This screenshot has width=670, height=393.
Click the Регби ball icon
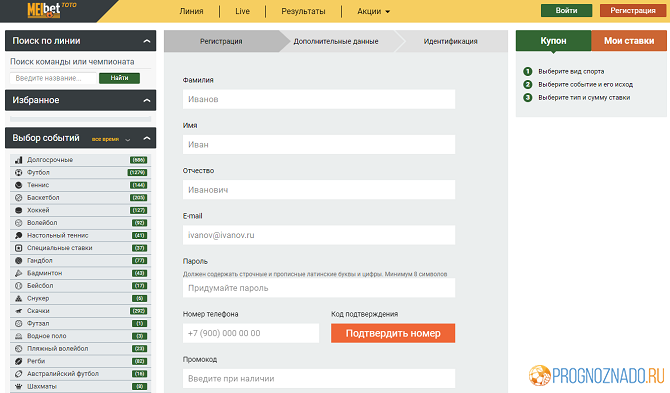pyautogui.click(x=18, y=361)
